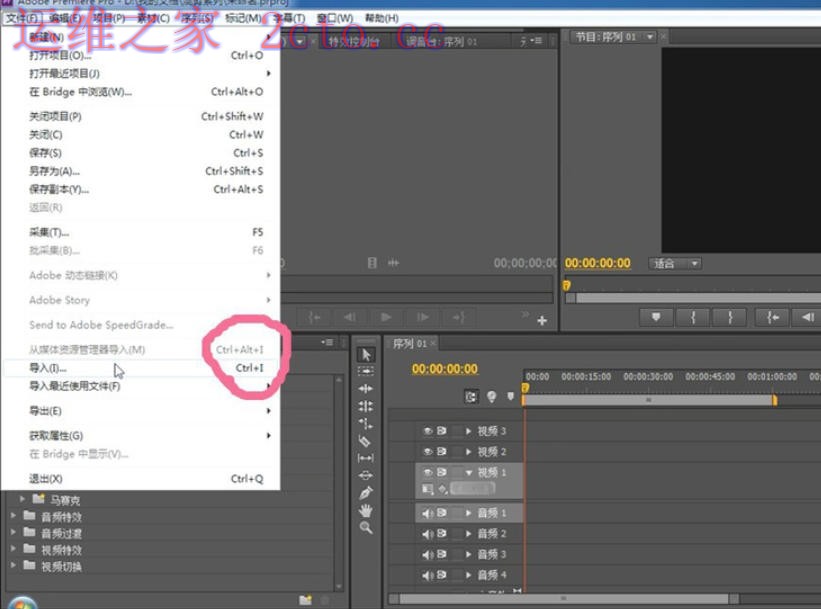This screenshot has height=609, width=821.
Task: Toggle snap icon in timeline panel
Action: click(x=471, y=397)
